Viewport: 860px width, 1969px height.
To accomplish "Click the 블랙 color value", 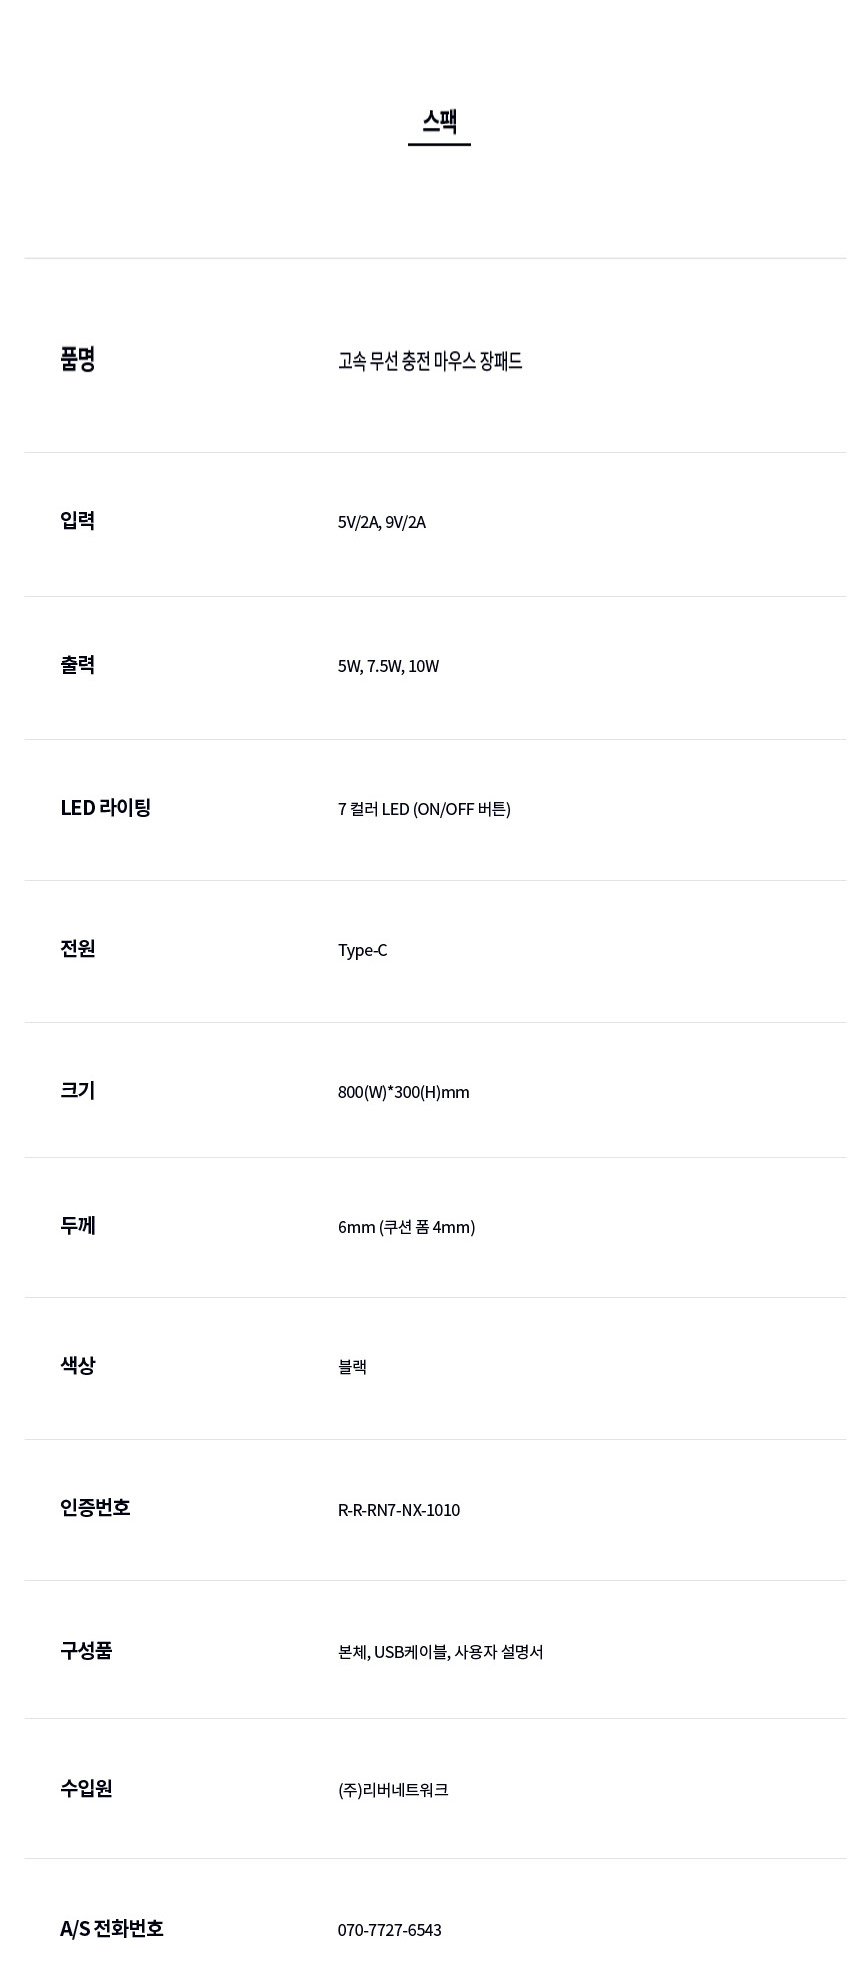I will point(352,1367).
